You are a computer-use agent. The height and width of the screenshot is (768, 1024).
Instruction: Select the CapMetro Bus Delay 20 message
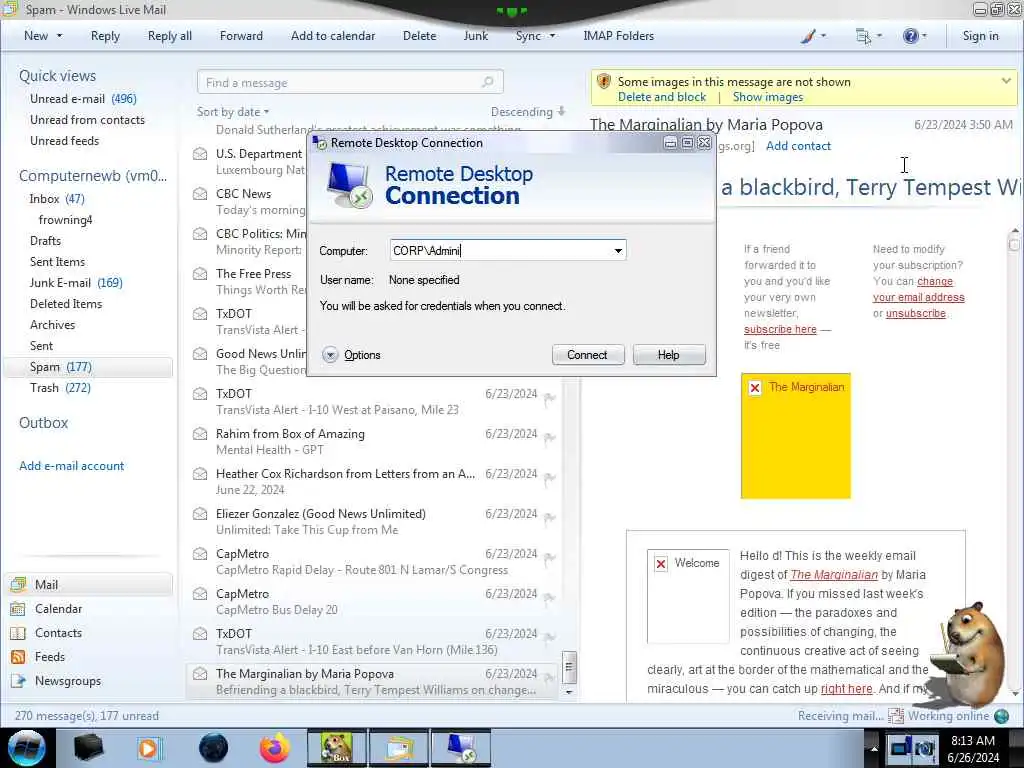pyautogui.click(x=374, y=601)
